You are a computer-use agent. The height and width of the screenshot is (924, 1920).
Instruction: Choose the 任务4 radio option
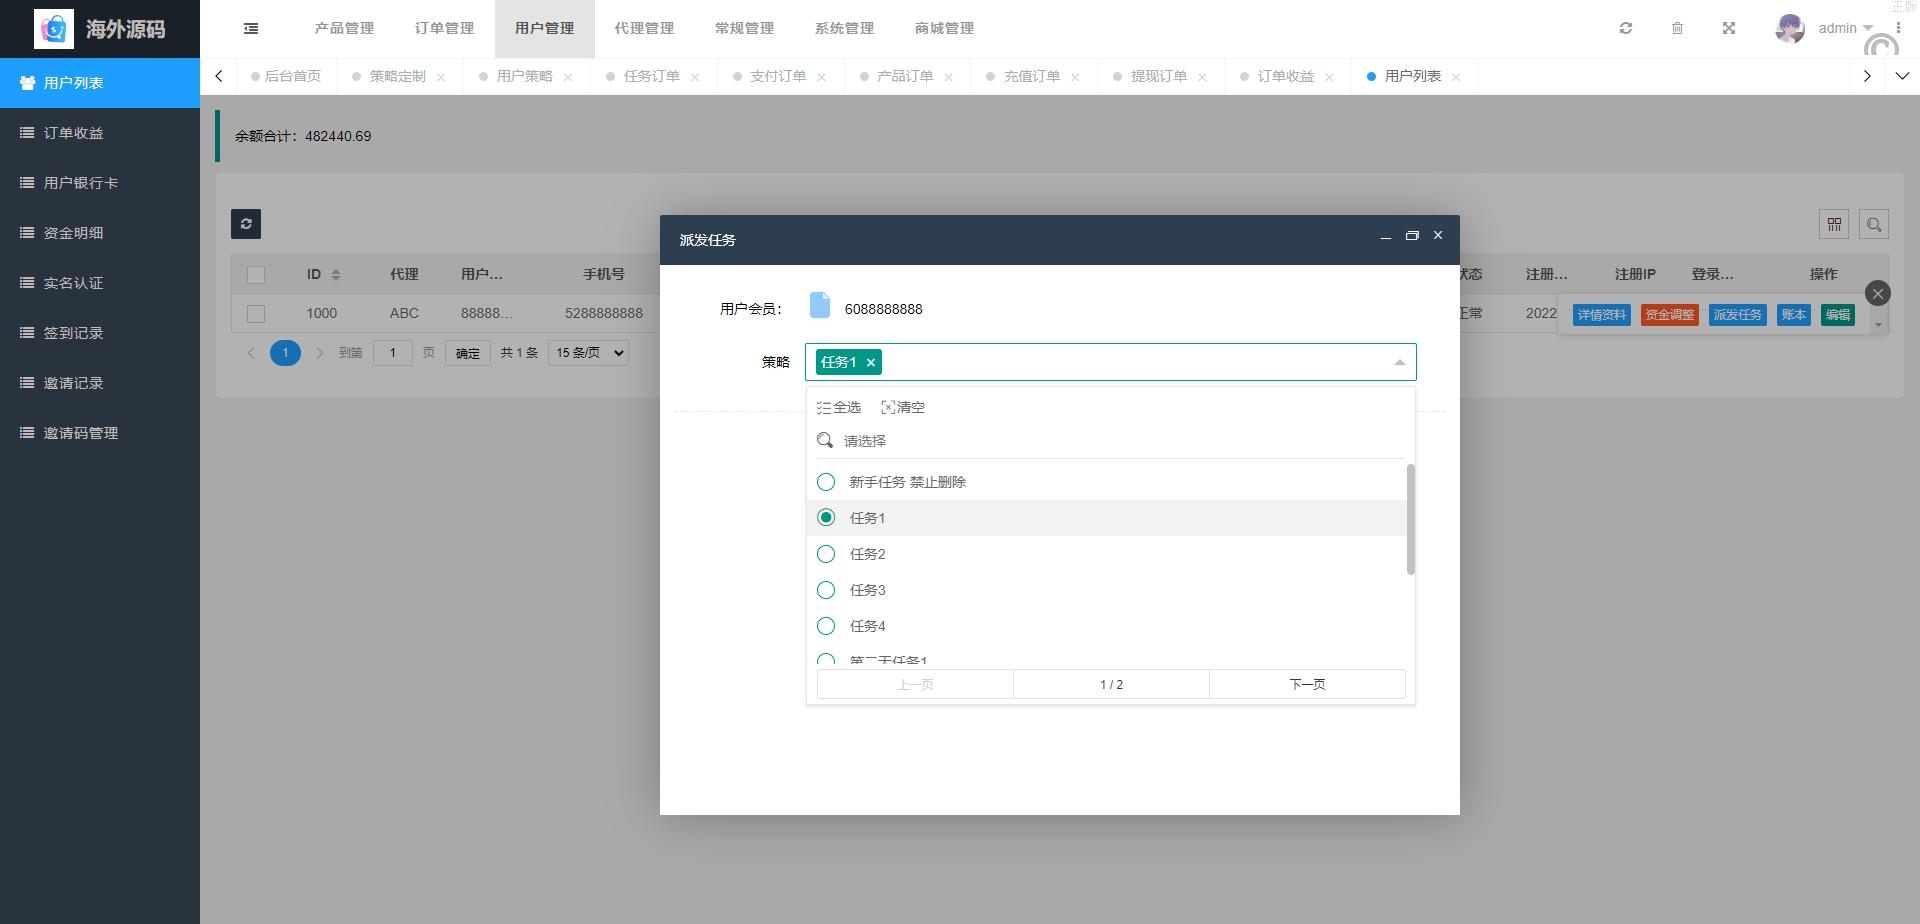click(x=826, y=626)
